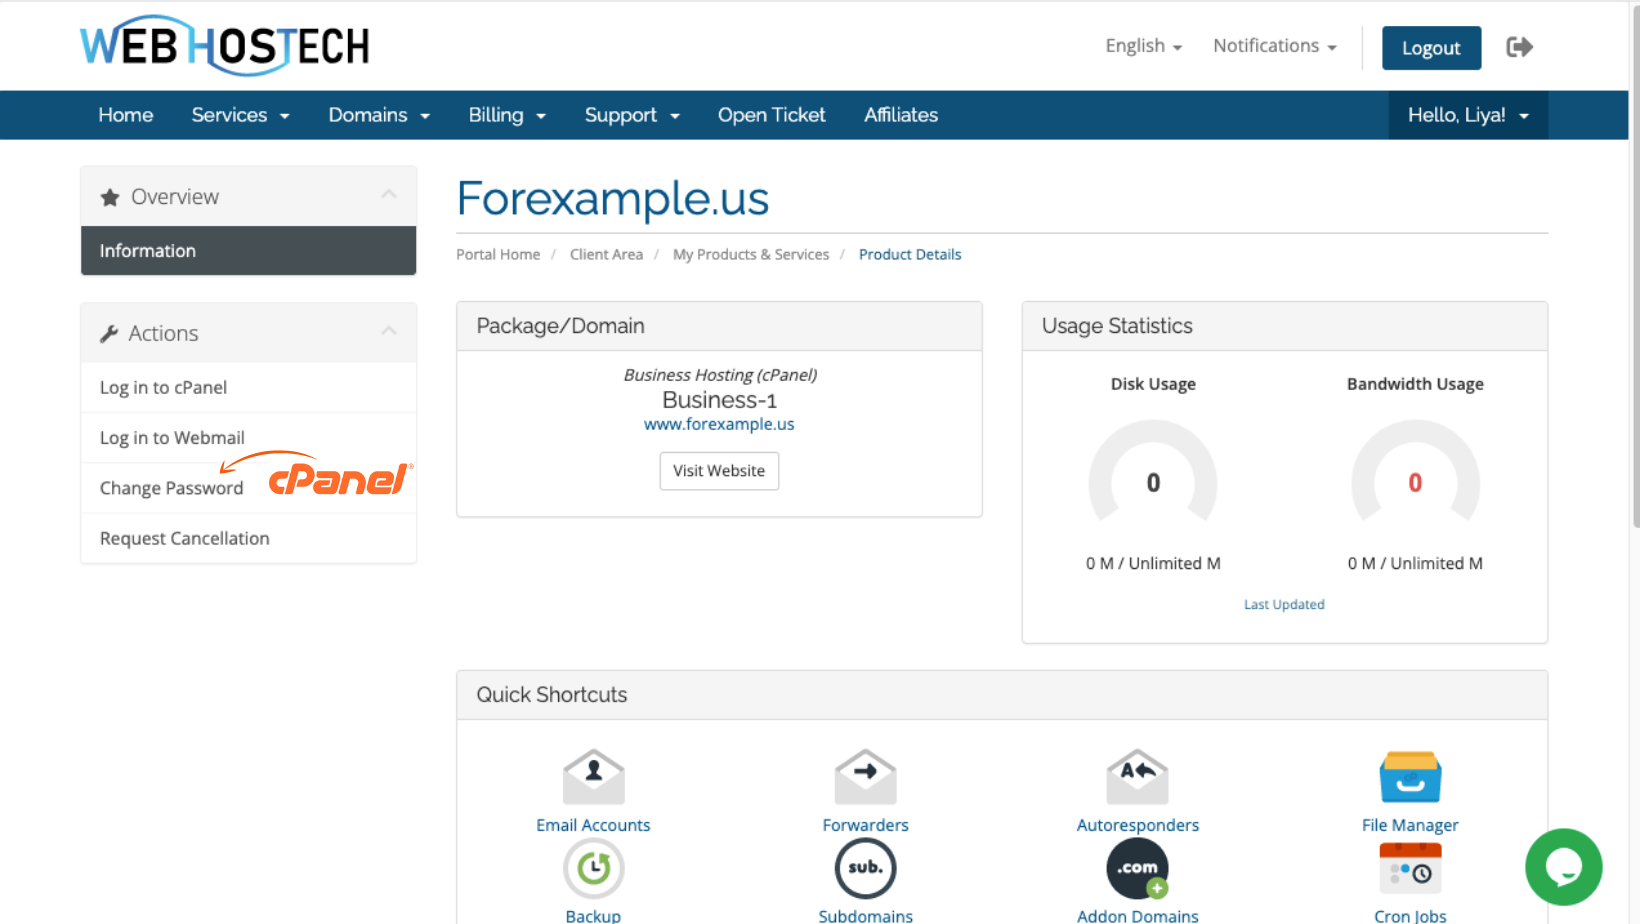Go to Portal Home breadcrumb
Viewport: 1640px width, 924px height.
[x=498, y=255]
